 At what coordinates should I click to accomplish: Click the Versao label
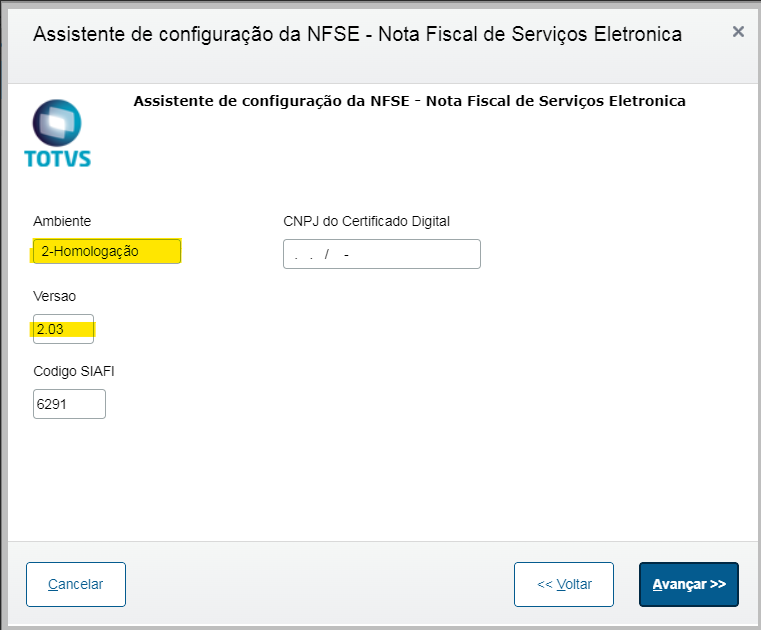[x=54, y=297]
